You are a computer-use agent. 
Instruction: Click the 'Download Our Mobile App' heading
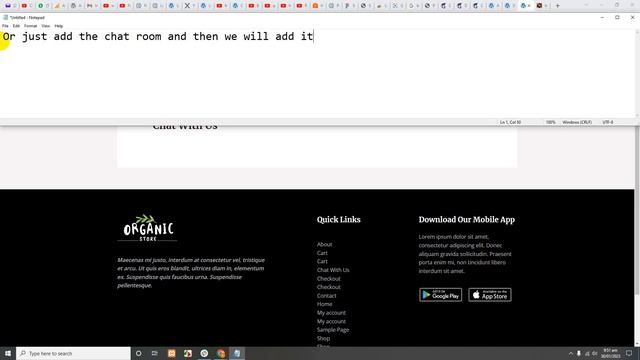coord(467,220)
